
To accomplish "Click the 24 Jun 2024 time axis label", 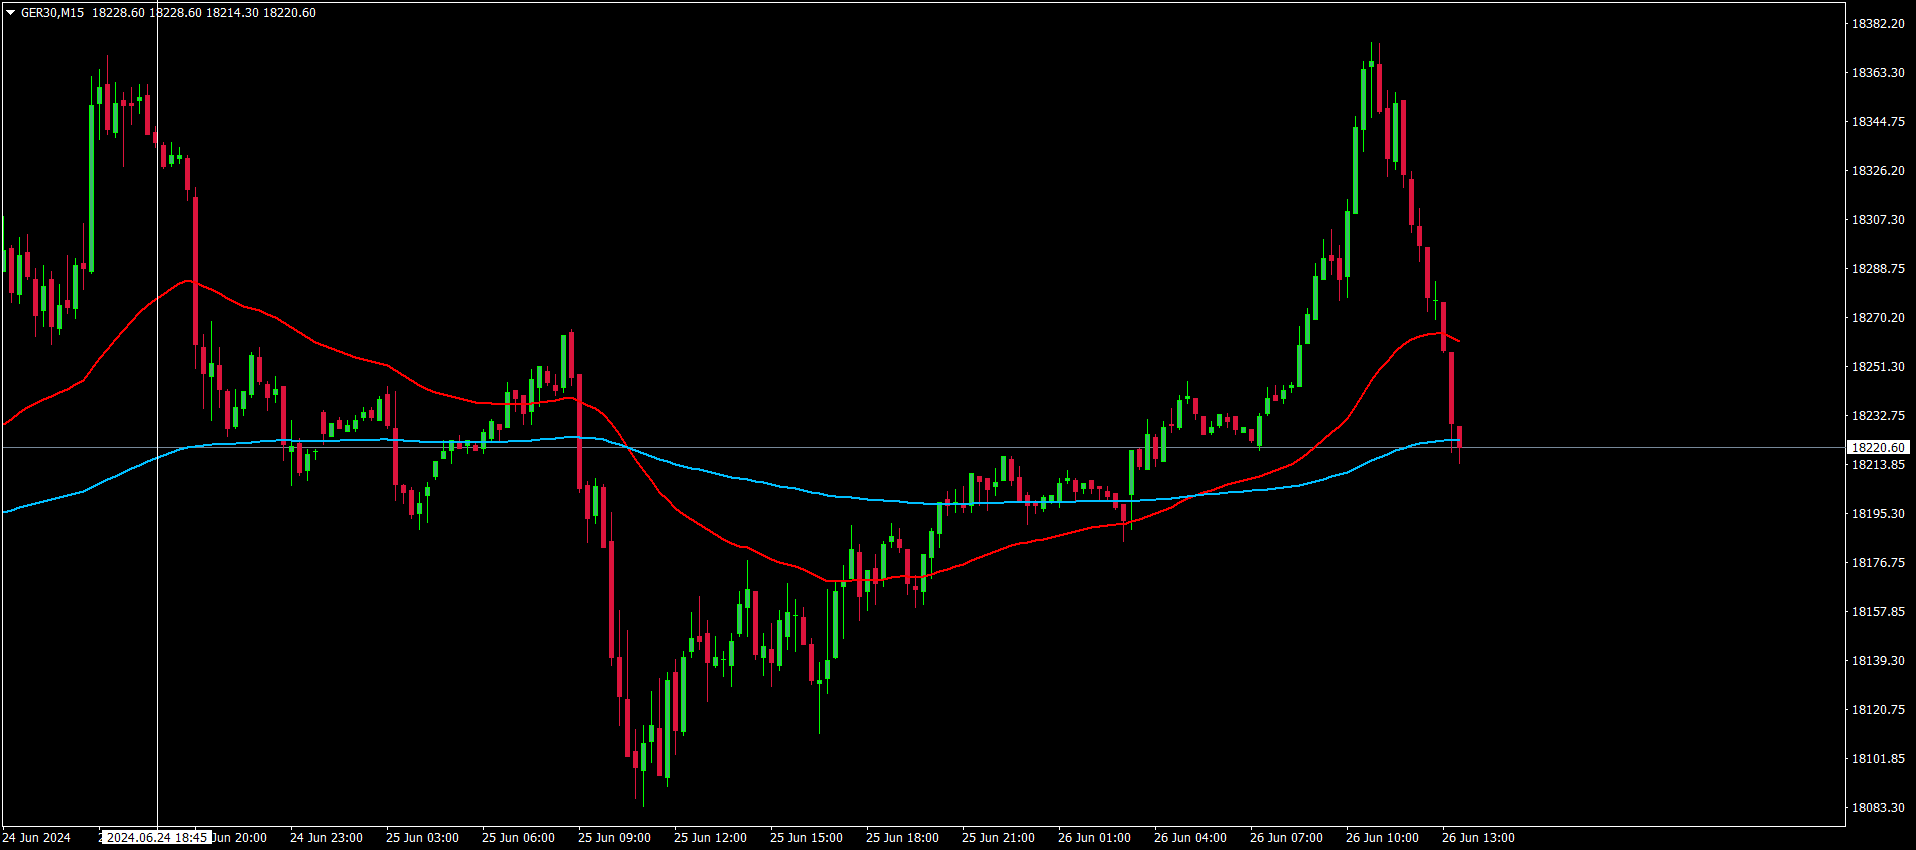I will [x=37, y=838].
